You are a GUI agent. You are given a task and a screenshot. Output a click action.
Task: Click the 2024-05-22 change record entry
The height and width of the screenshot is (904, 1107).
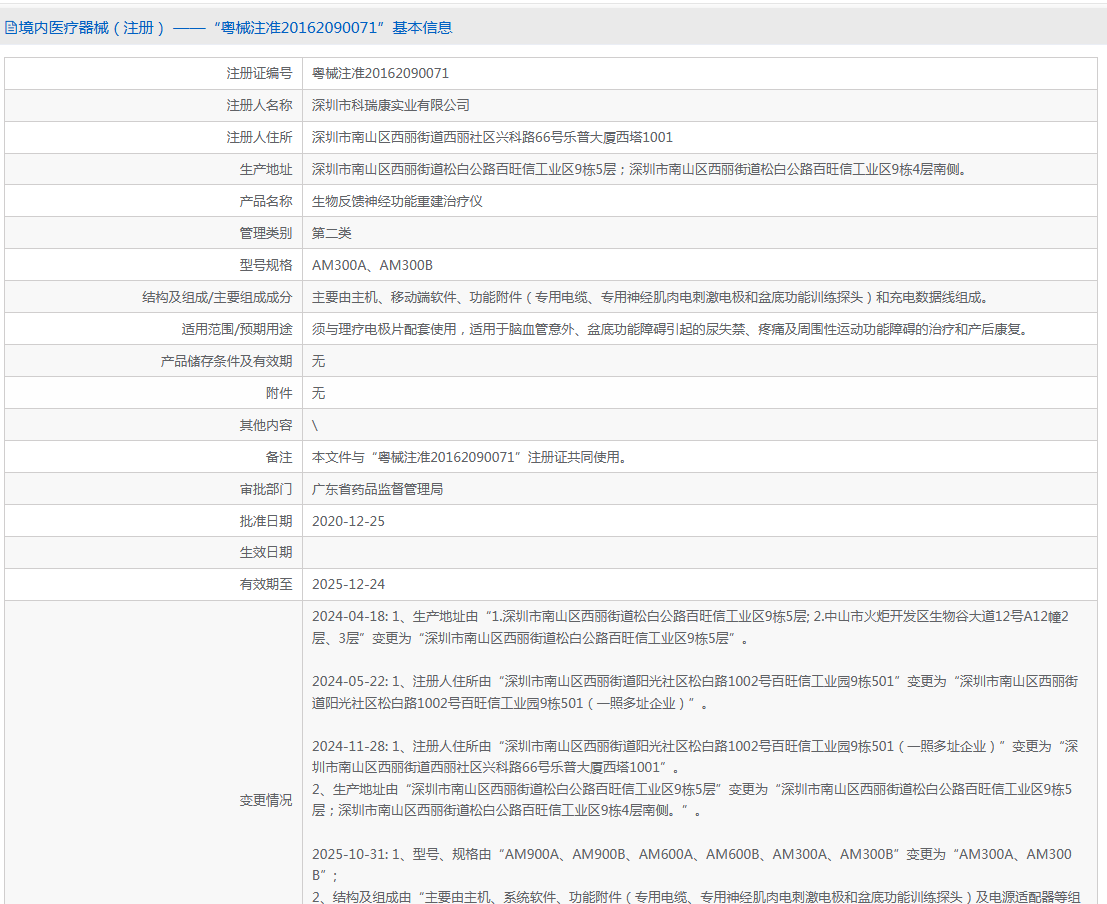click(x=695, y=692)
